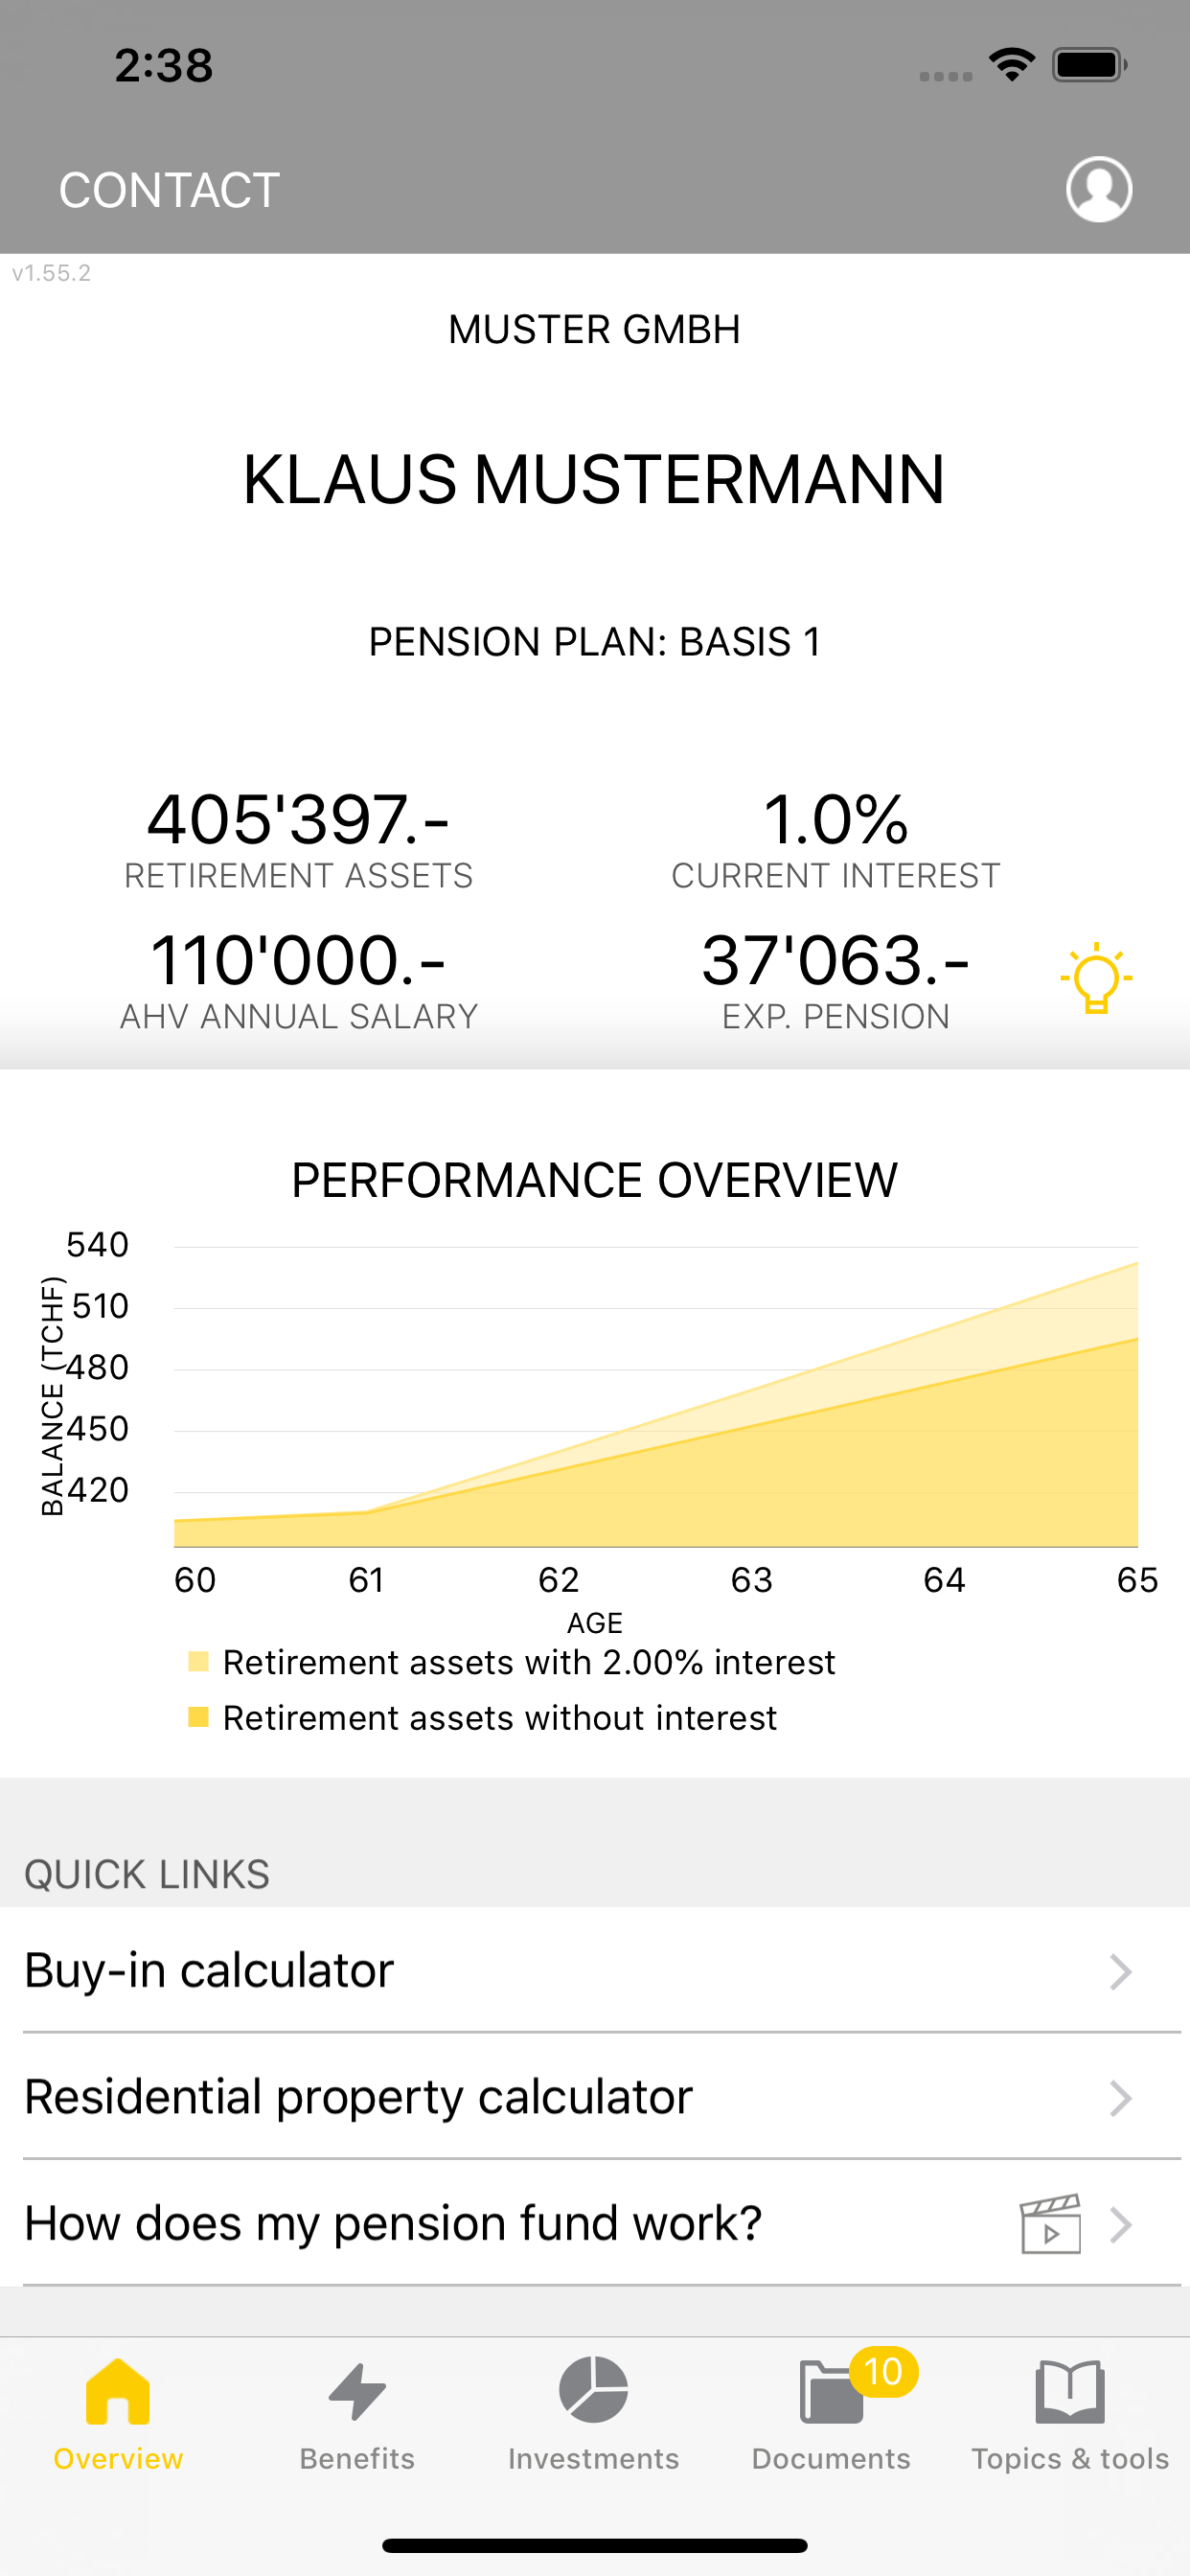Tap the Topics & tools book icon
This screenshot has height=2576, width=1190.
pyautogui.click(x=1070, y=2391)
